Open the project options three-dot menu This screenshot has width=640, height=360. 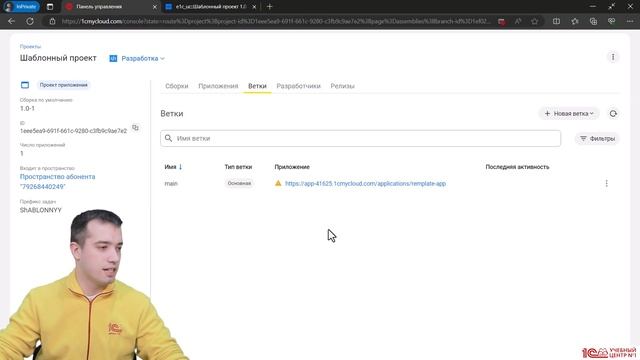tap(613, 57)
